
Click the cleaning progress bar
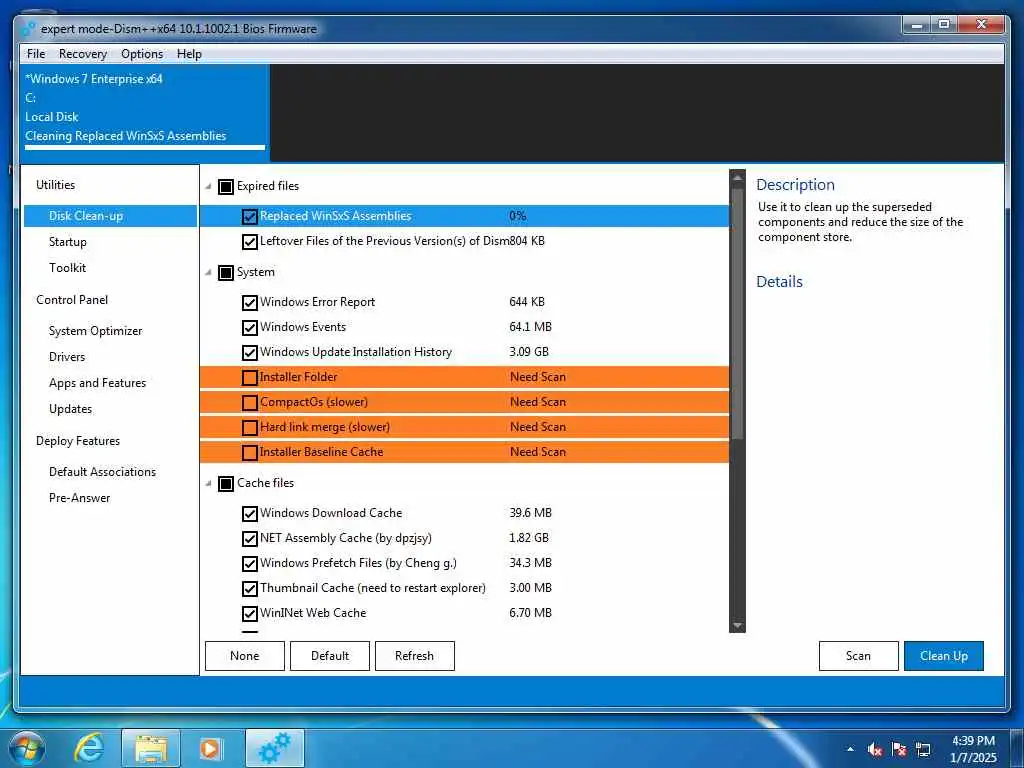[x=145, y=148]
